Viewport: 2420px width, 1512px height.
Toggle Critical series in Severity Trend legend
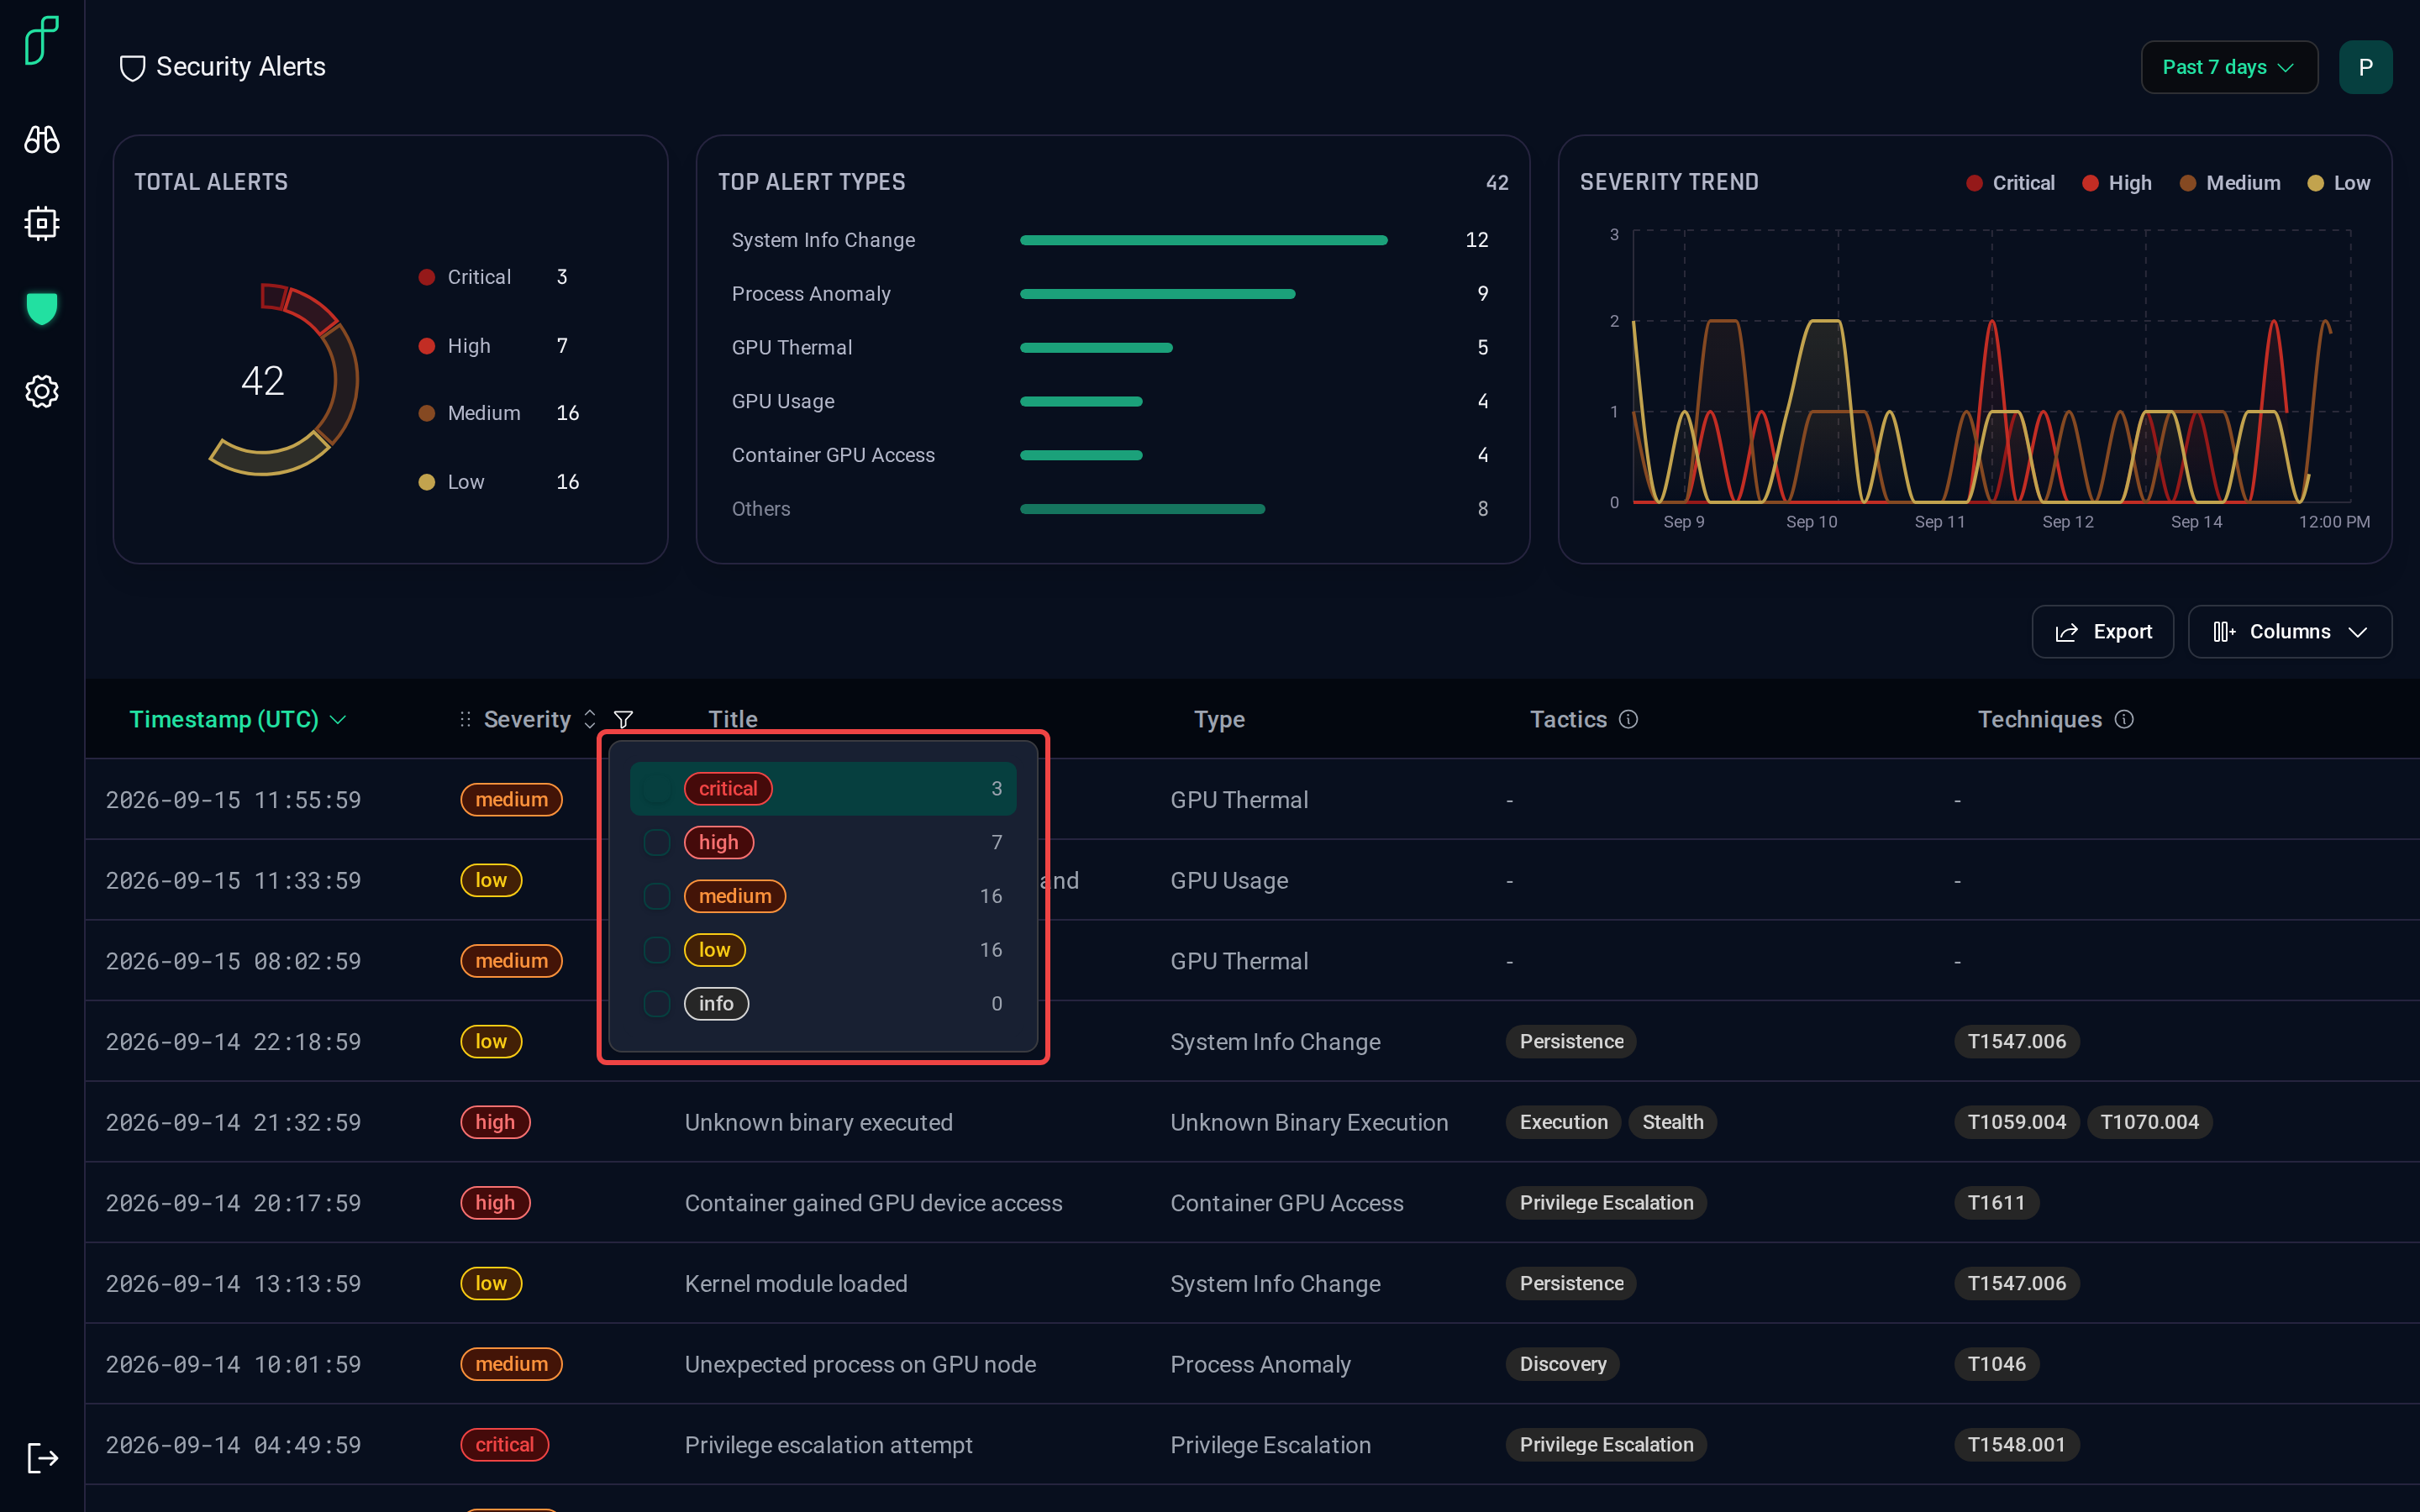[2010, 183]
